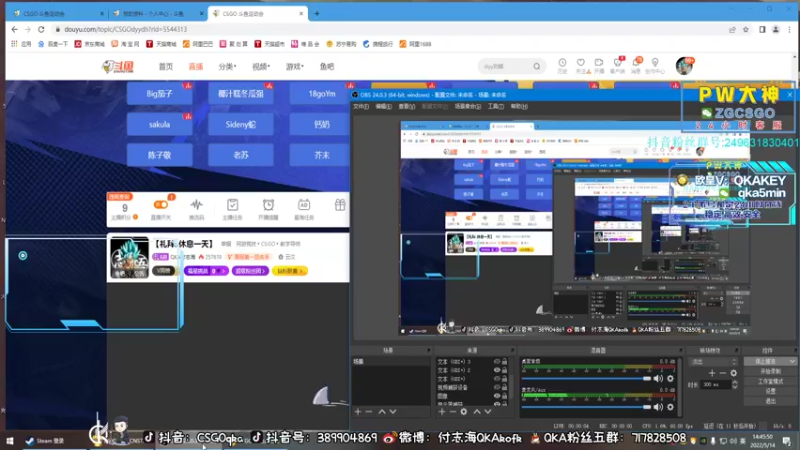This screenshot has width=800, height=450.
Task: Move scene up in OBS 场景 panel
Action: click(382, 411)
